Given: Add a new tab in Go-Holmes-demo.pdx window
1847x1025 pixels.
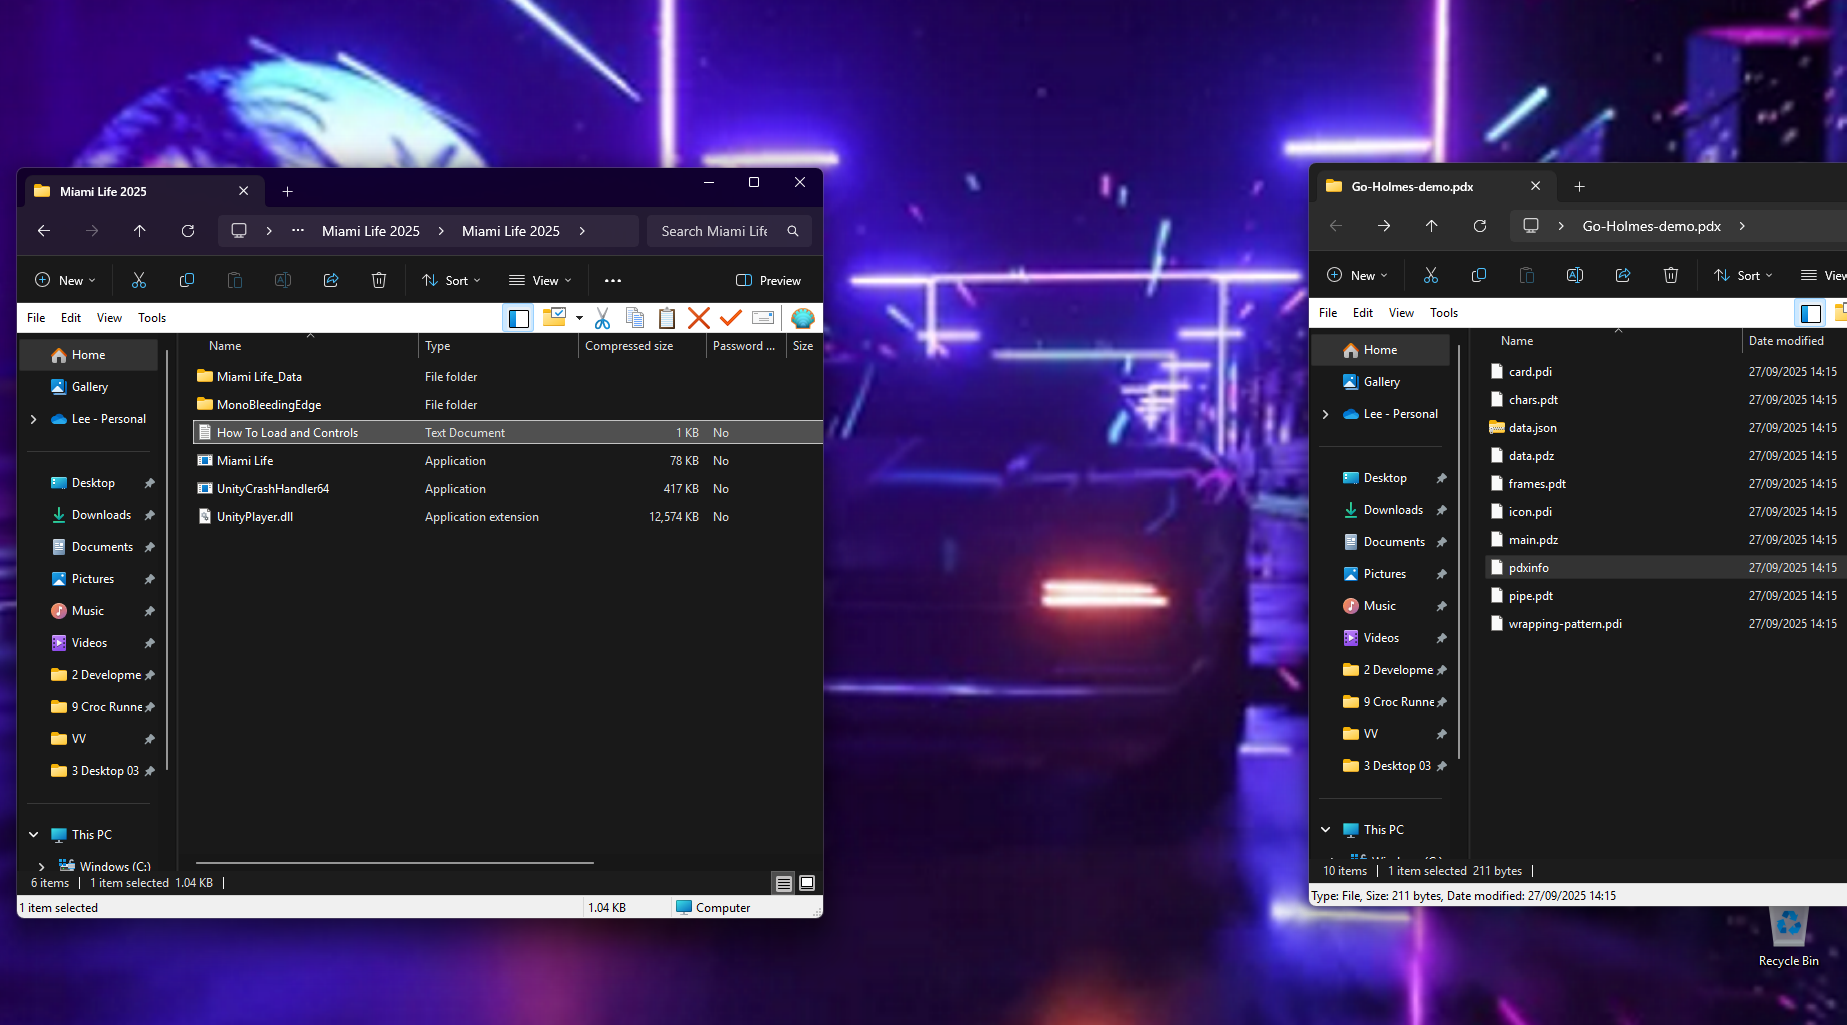Looking at the screenshot, I should [1580, 186].
